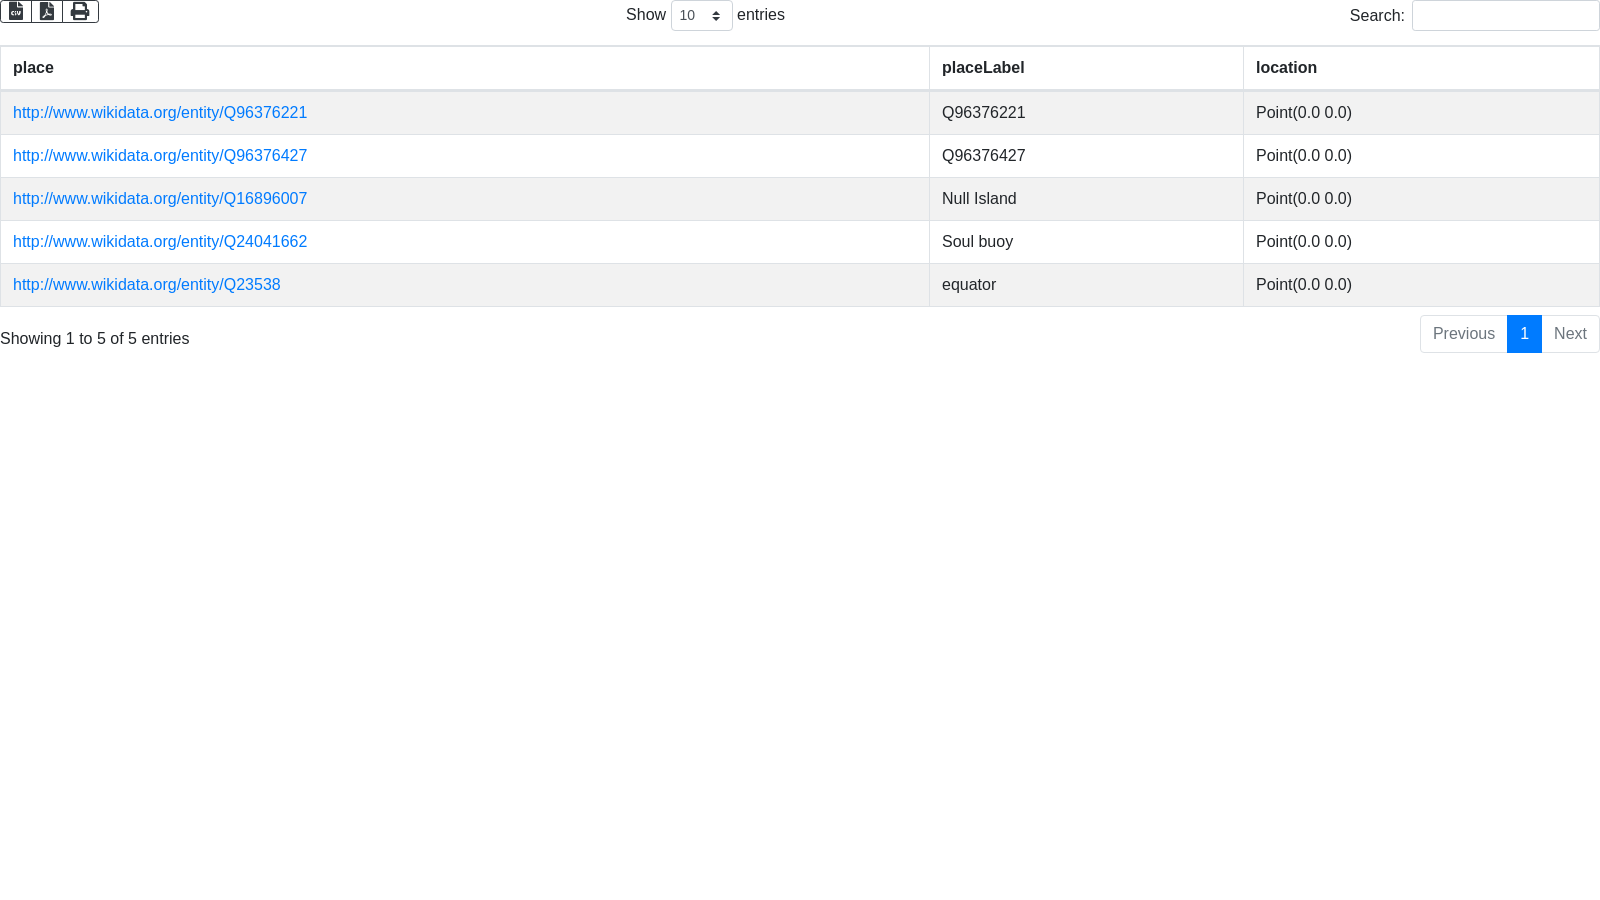Open the Show entries dropdown
The height and width of the screenshot is (900, 1600).
701,16
